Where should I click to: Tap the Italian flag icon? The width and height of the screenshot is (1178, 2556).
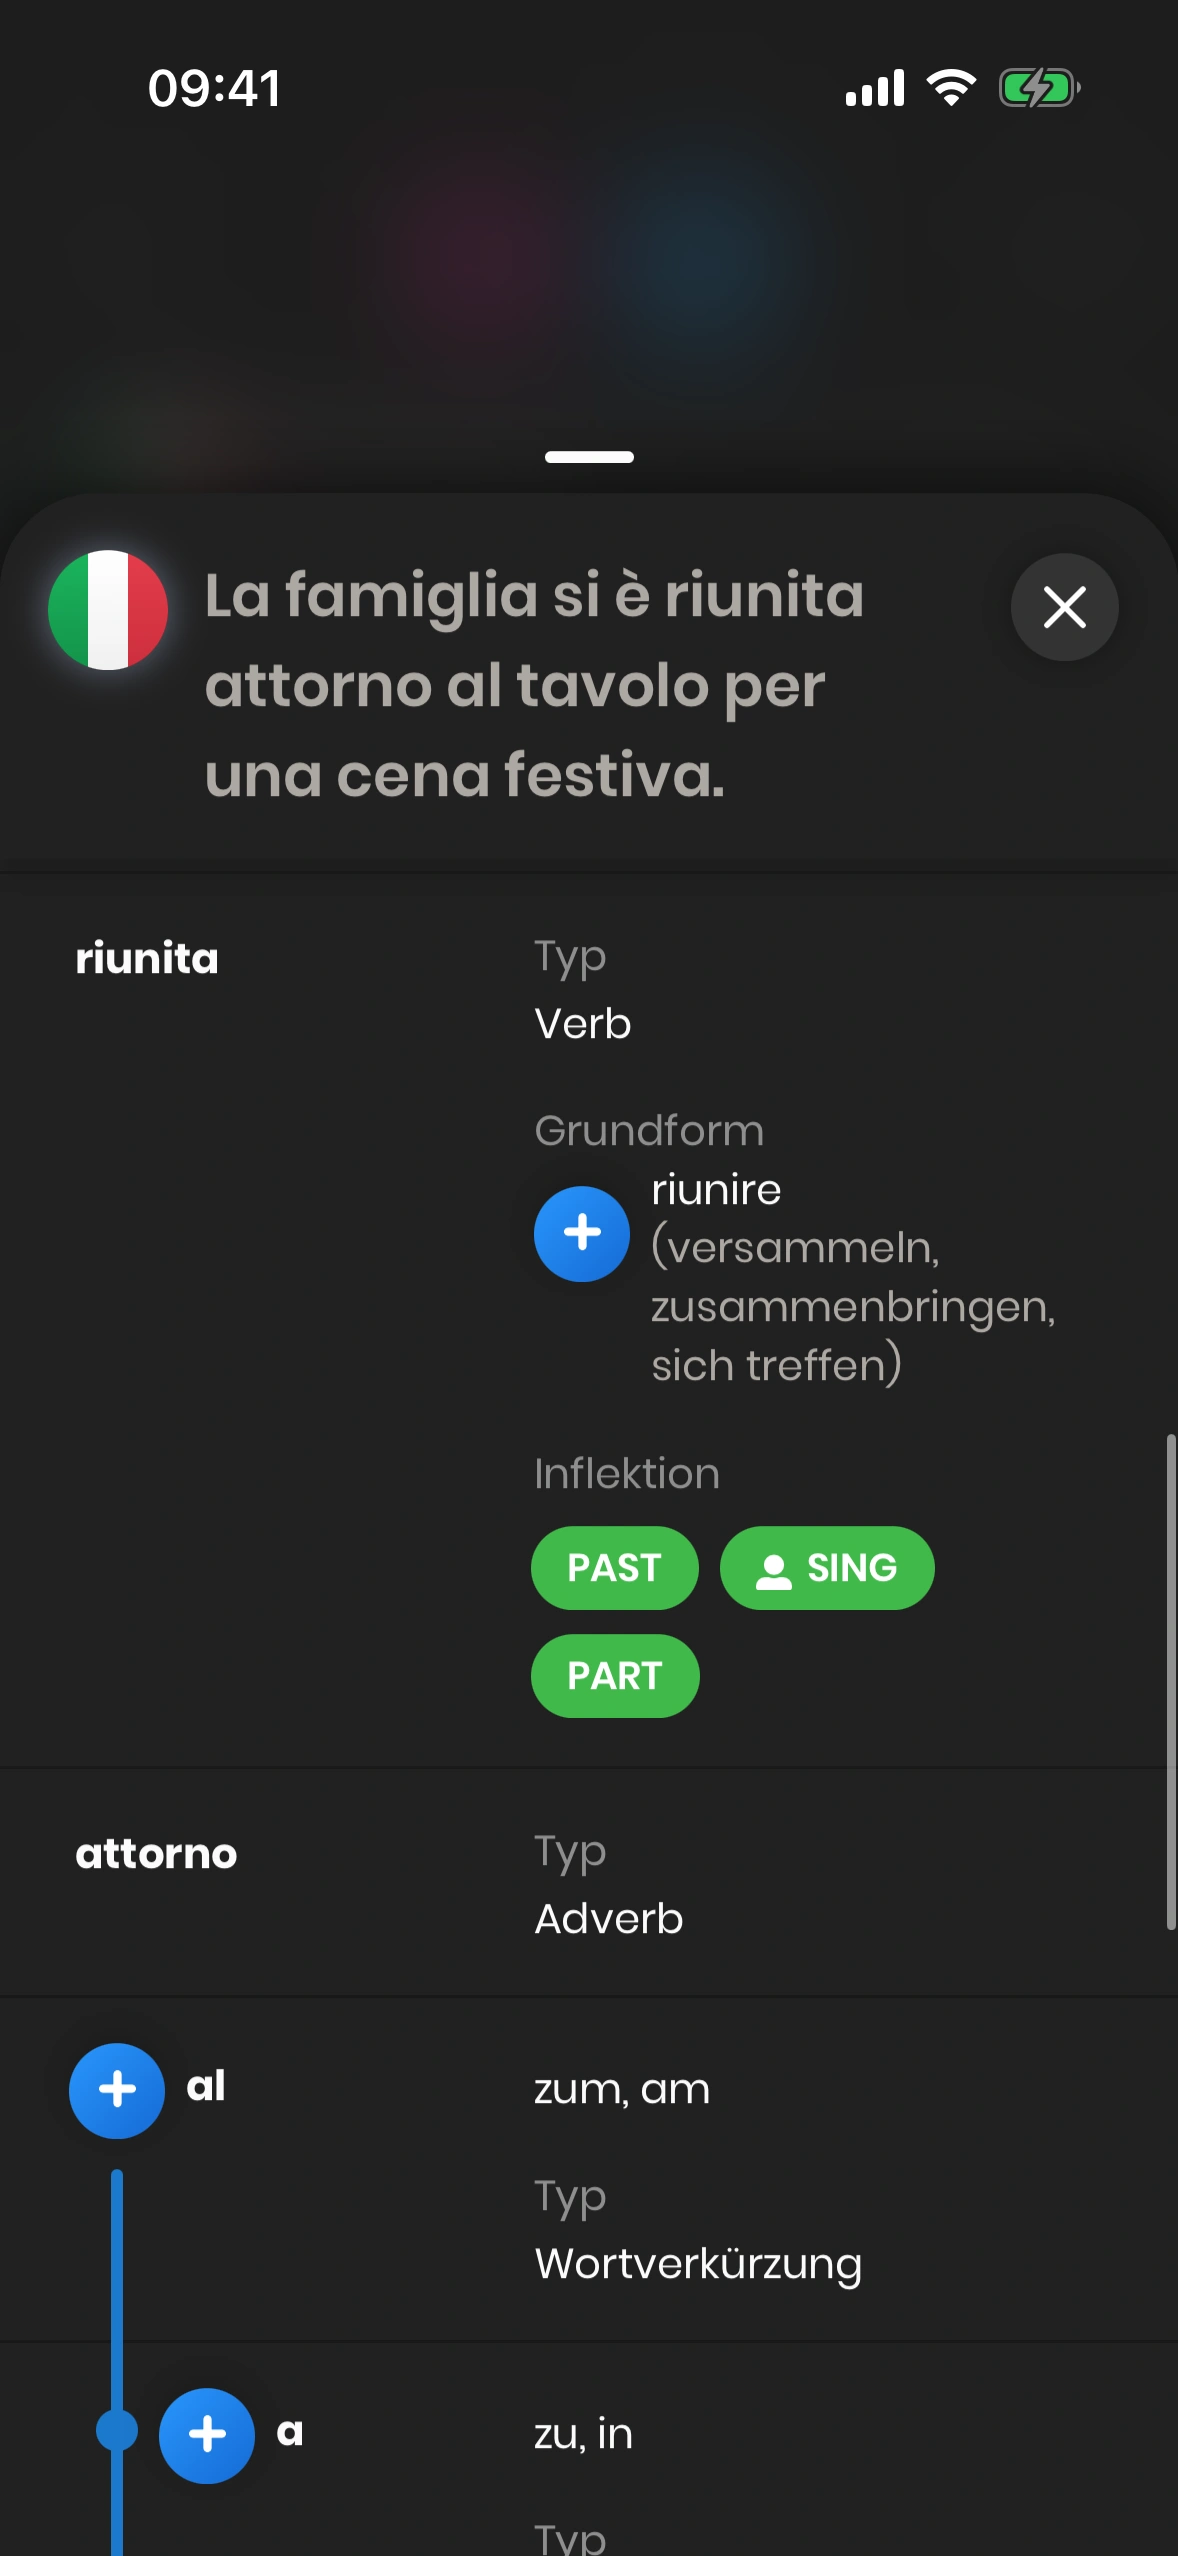[x=108, y=610]
